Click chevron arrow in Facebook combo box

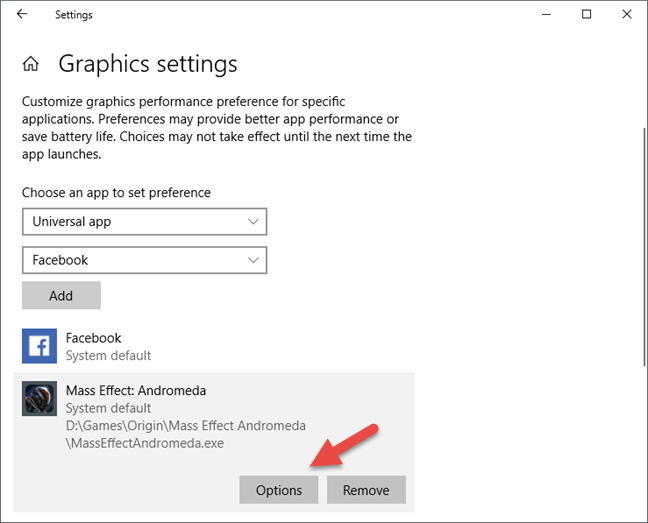[253, 260]
